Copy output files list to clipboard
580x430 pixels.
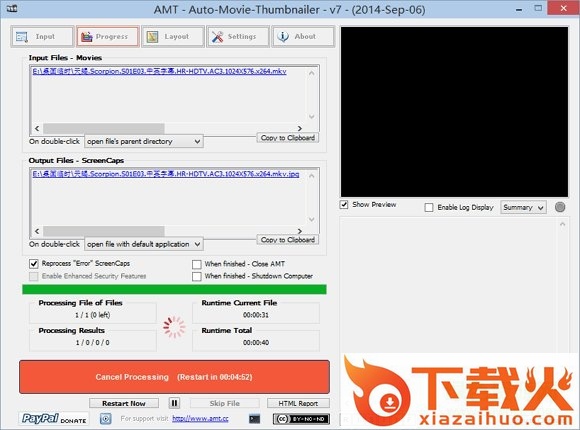[288, 240]
